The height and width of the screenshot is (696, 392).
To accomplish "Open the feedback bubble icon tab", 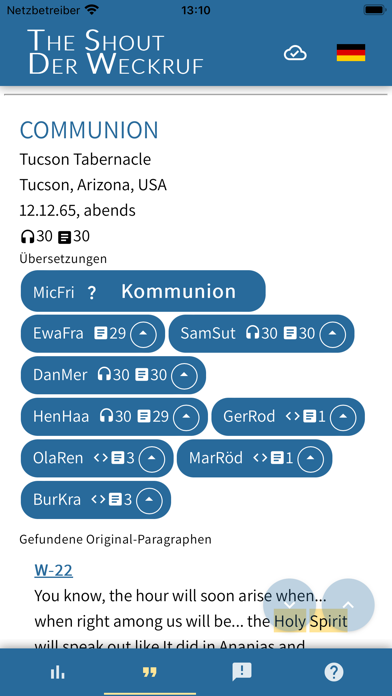I will (242, 672).
